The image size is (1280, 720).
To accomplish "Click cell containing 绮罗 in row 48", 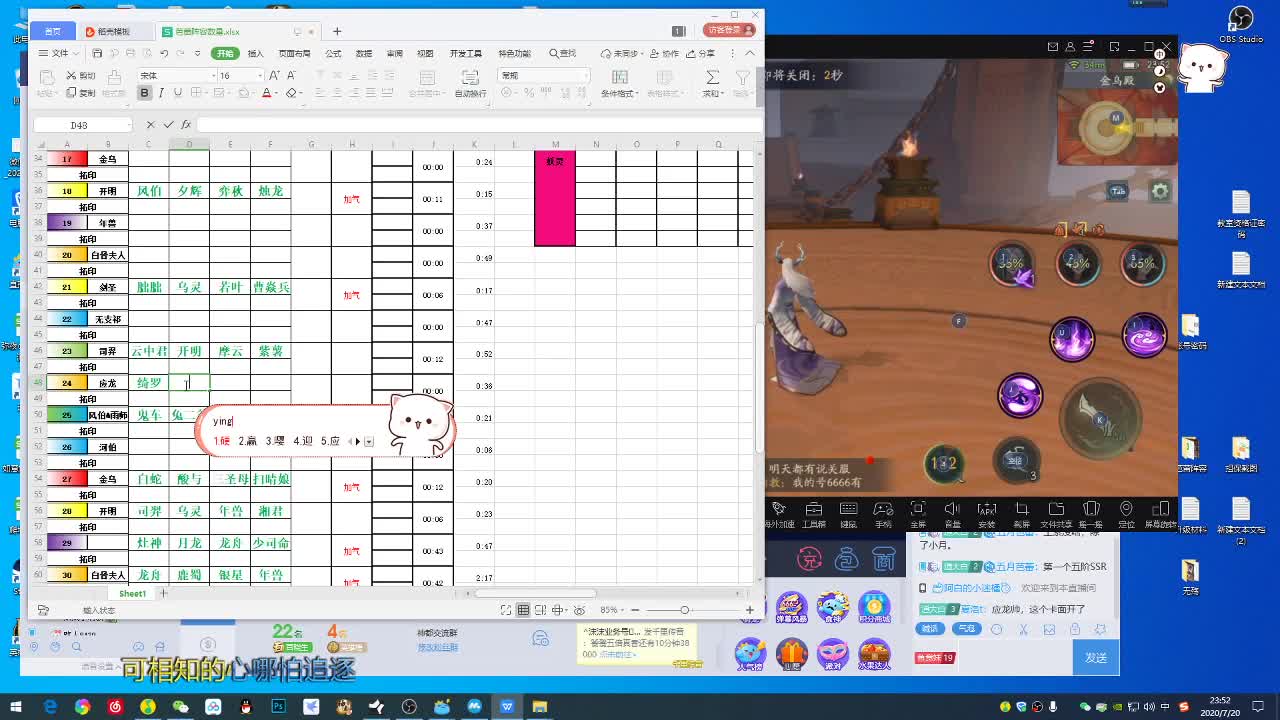I will coord(149,383).
